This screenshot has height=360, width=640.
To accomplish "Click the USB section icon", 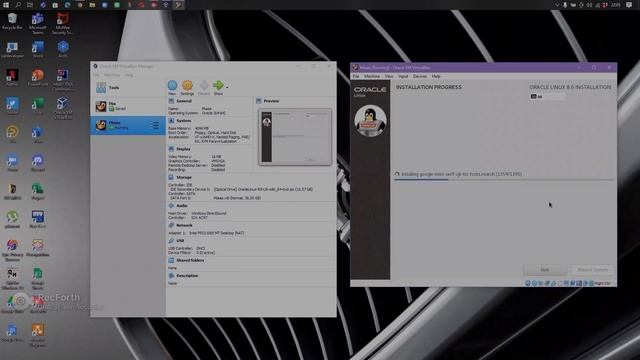I will 171,241.
